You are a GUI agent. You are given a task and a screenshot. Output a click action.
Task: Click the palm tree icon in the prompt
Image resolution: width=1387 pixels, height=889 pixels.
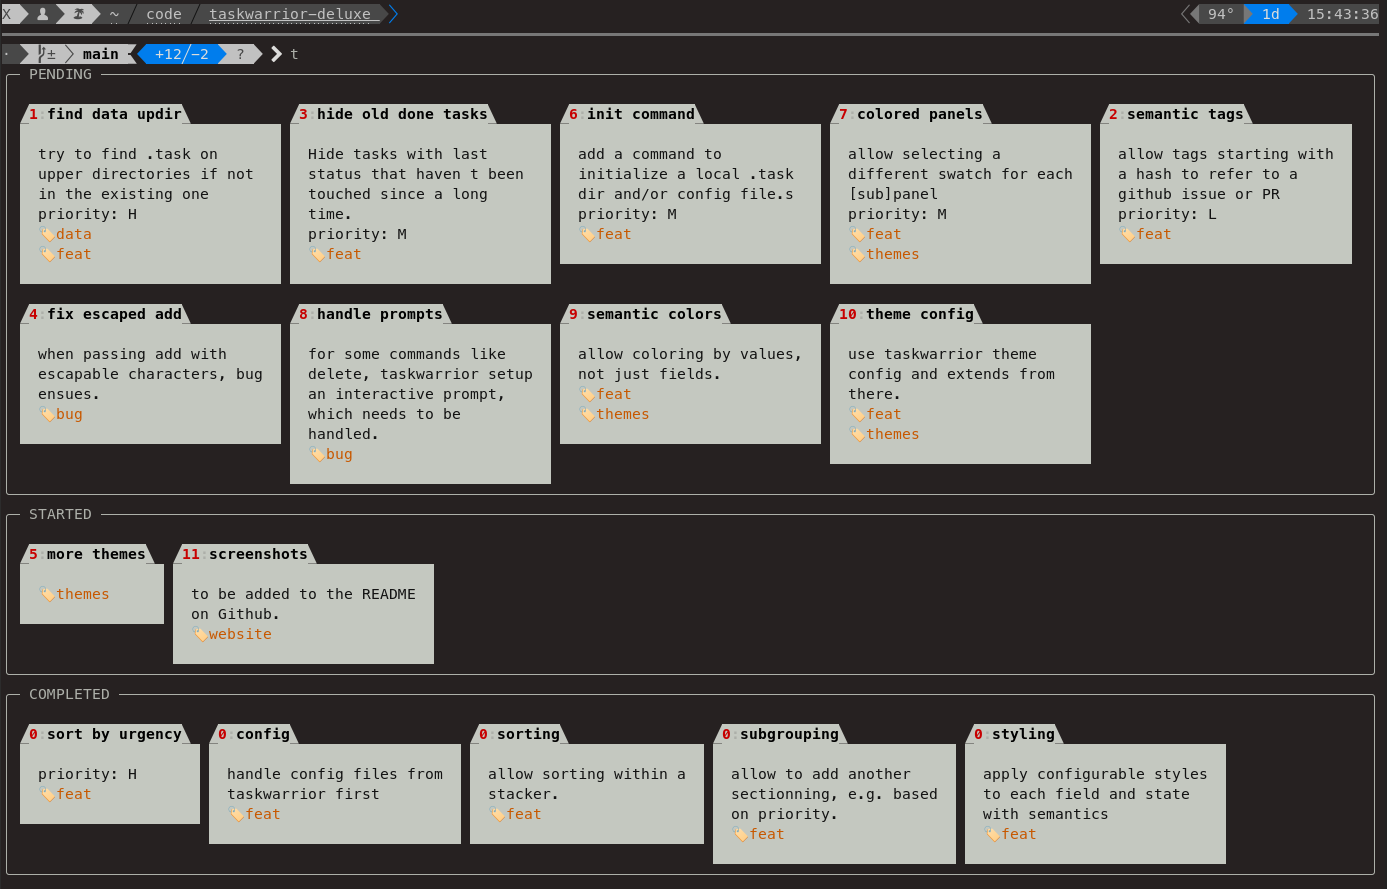[78, 14]
